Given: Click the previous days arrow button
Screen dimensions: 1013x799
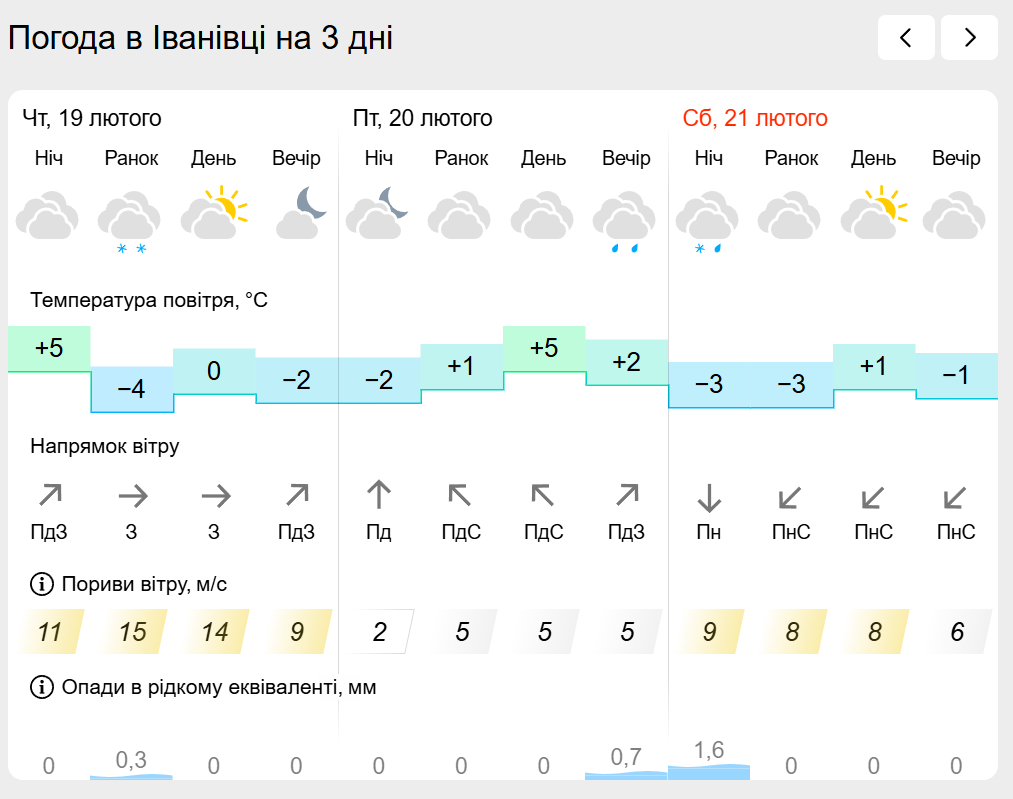Looking at the screenshot, I should point(906,38).
